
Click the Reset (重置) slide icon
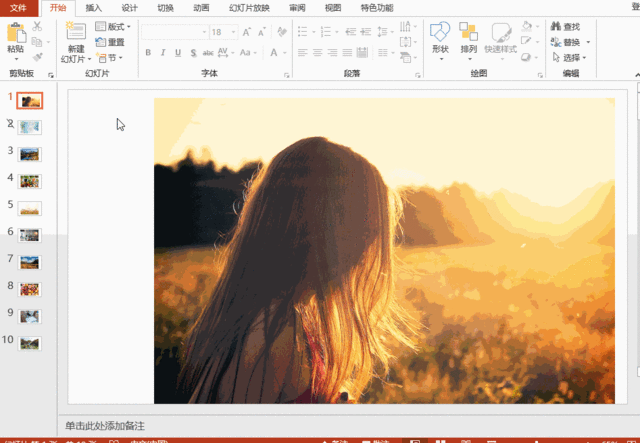pyautogui.click(x=111, y=42)
